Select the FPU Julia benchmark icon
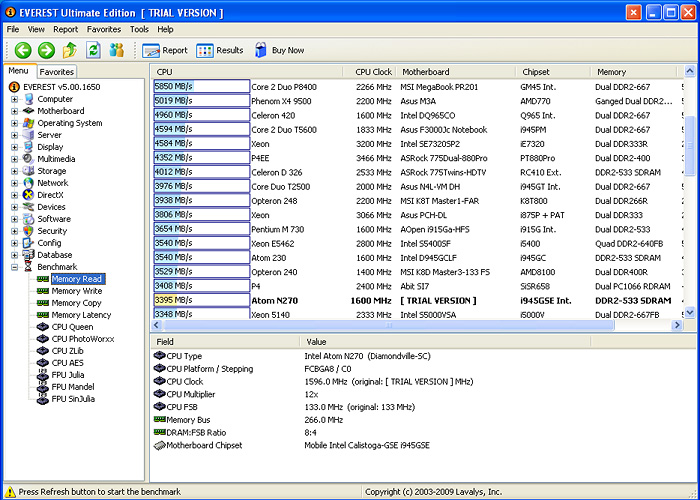The width and height of the screenshot is (700, 500). (43, 375)
